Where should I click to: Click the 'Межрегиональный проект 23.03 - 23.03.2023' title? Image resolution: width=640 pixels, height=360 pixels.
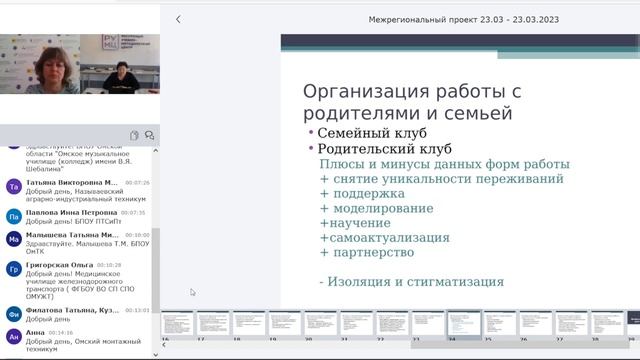pyautogui.click(x=464, y=20)
